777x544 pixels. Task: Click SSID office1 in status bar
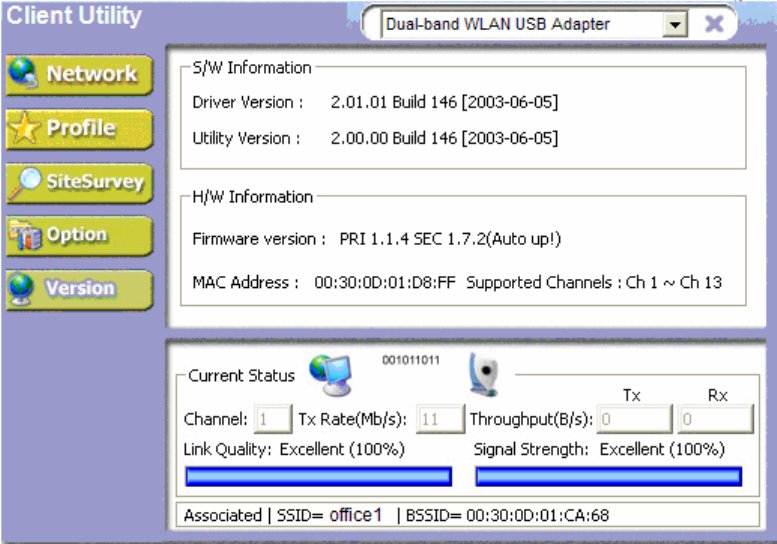pos(330,515)
